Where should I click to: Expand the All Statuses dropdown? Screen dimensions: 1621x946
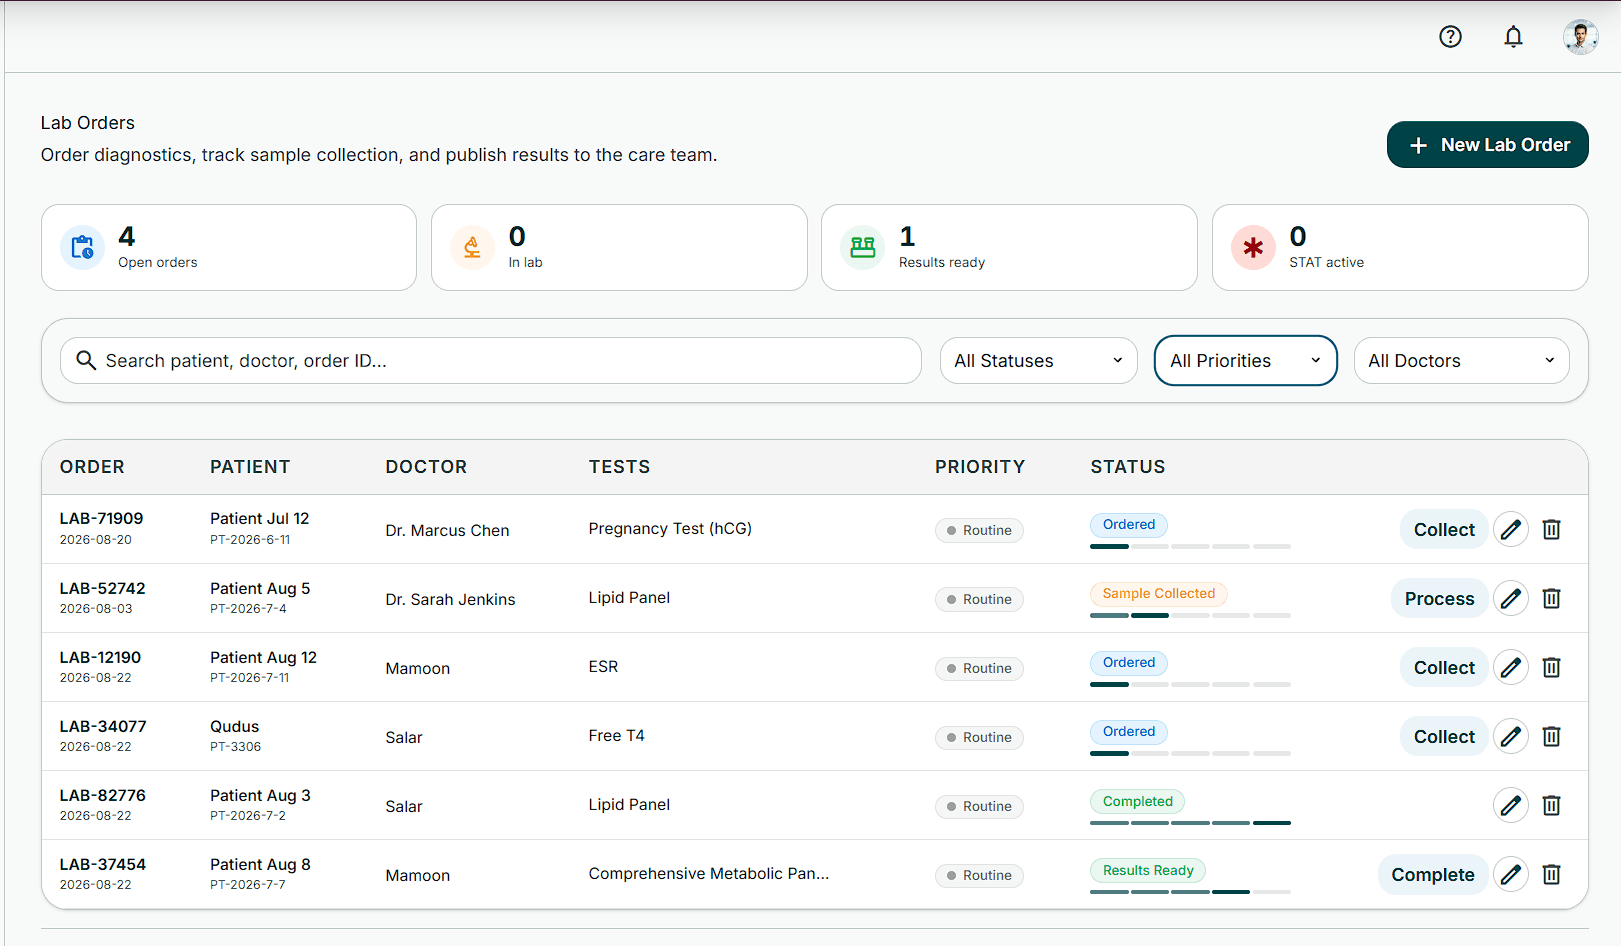coord(1038,360)
